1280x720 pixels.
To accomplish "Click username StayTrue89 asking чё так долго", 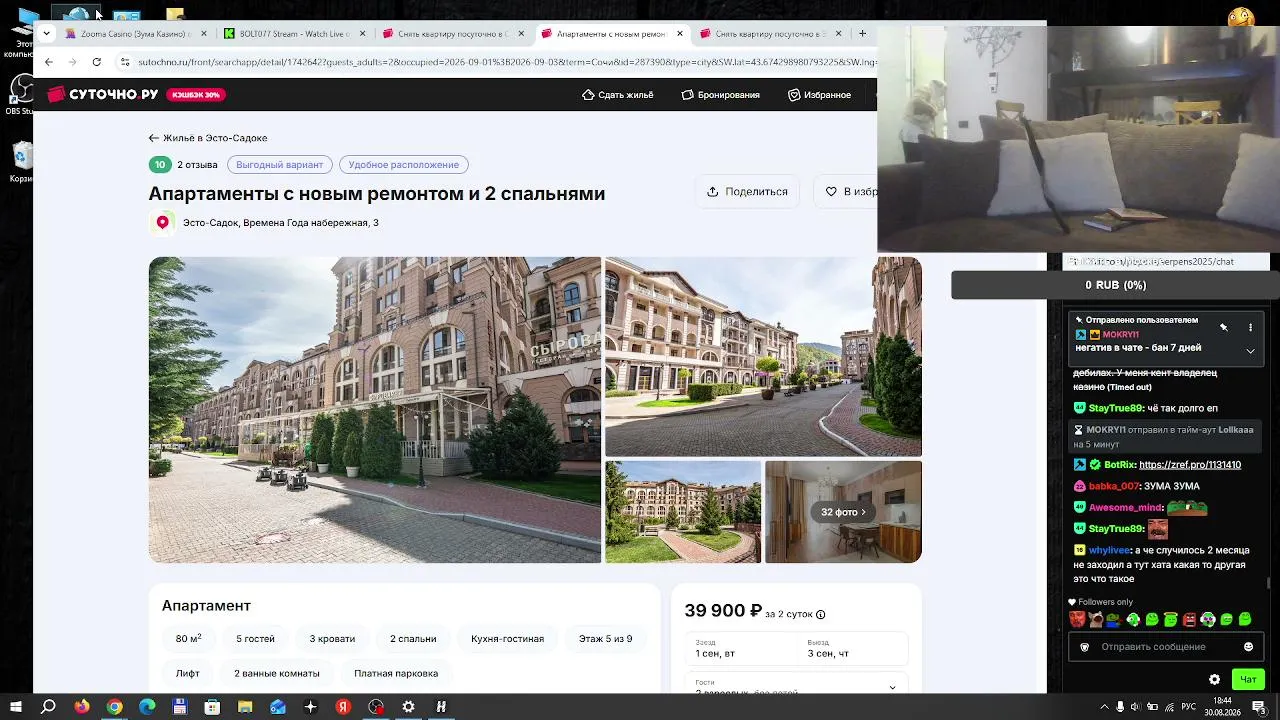I will click(1115, 408).
